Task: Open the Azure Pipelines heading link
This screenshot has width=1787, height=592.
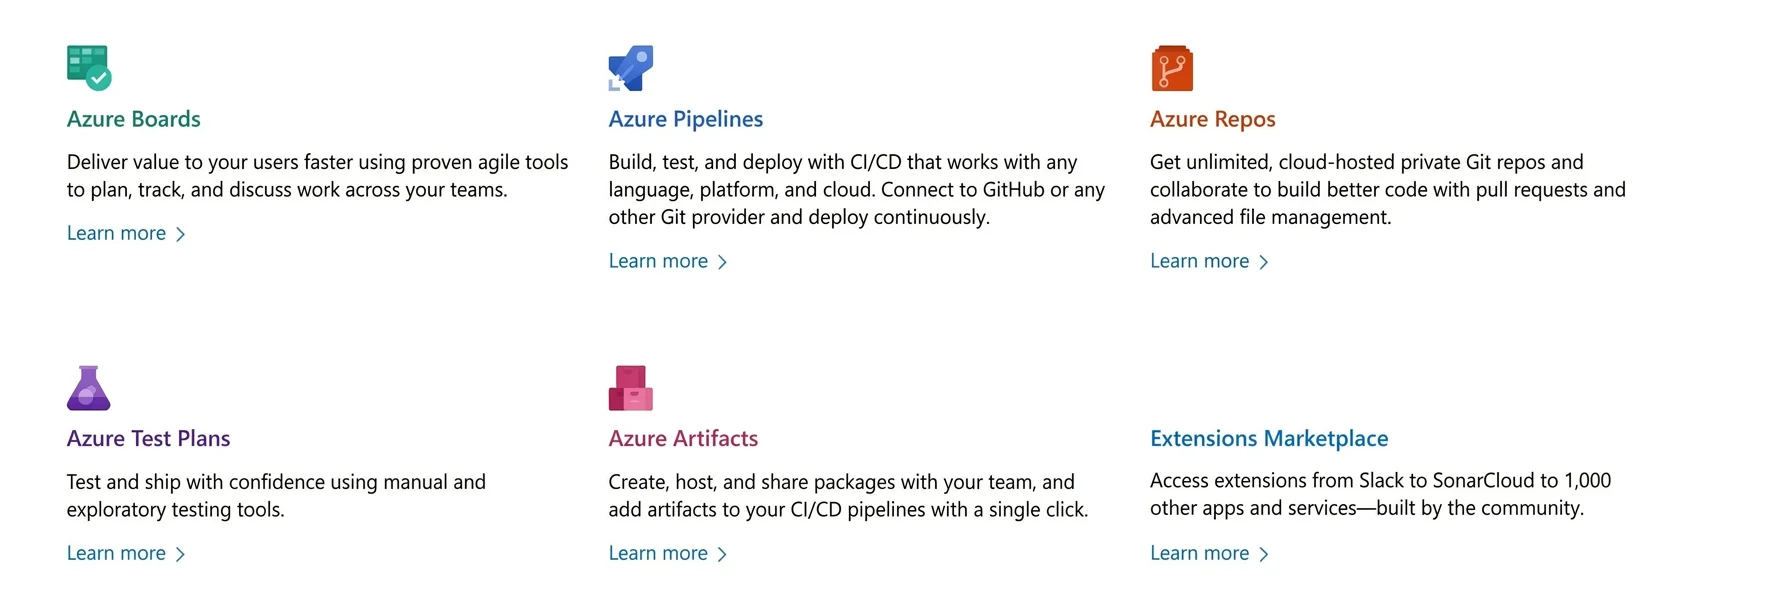Action: pyautogui.click(x=686, y=119)
